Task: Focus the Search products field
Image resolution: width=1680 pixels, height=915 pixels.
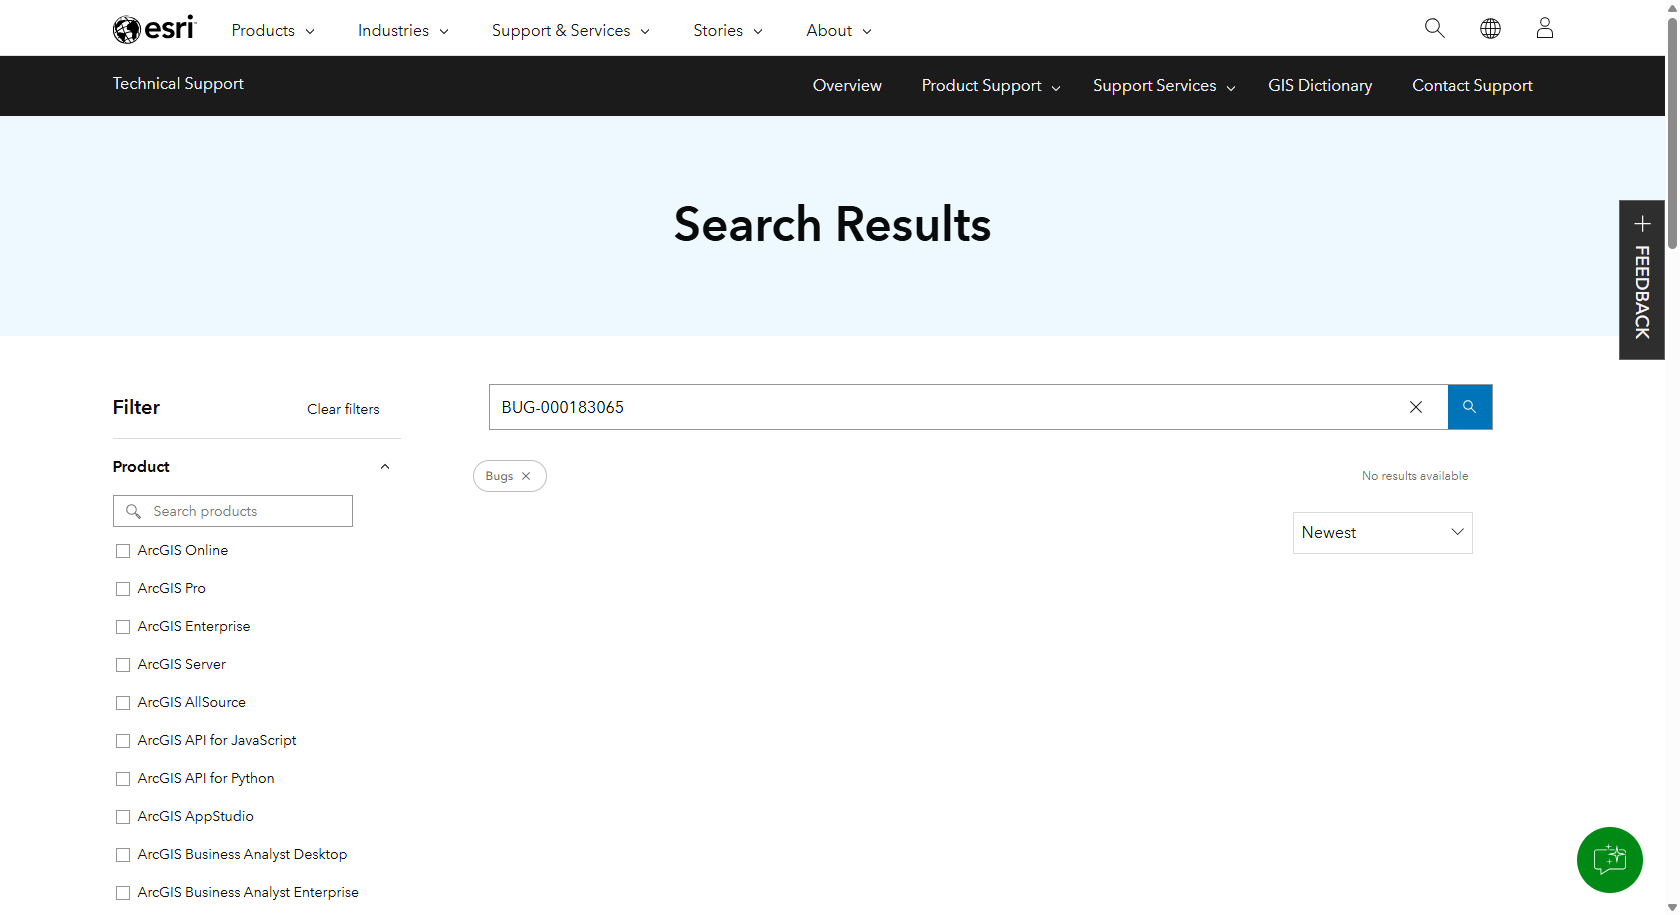Action: [x=233, y=511]
